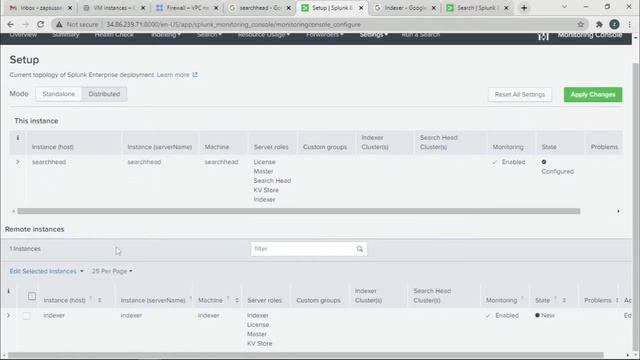Open the Settings menu
The width and height of the screenshot is (640, 360).
tap(373, 35)
